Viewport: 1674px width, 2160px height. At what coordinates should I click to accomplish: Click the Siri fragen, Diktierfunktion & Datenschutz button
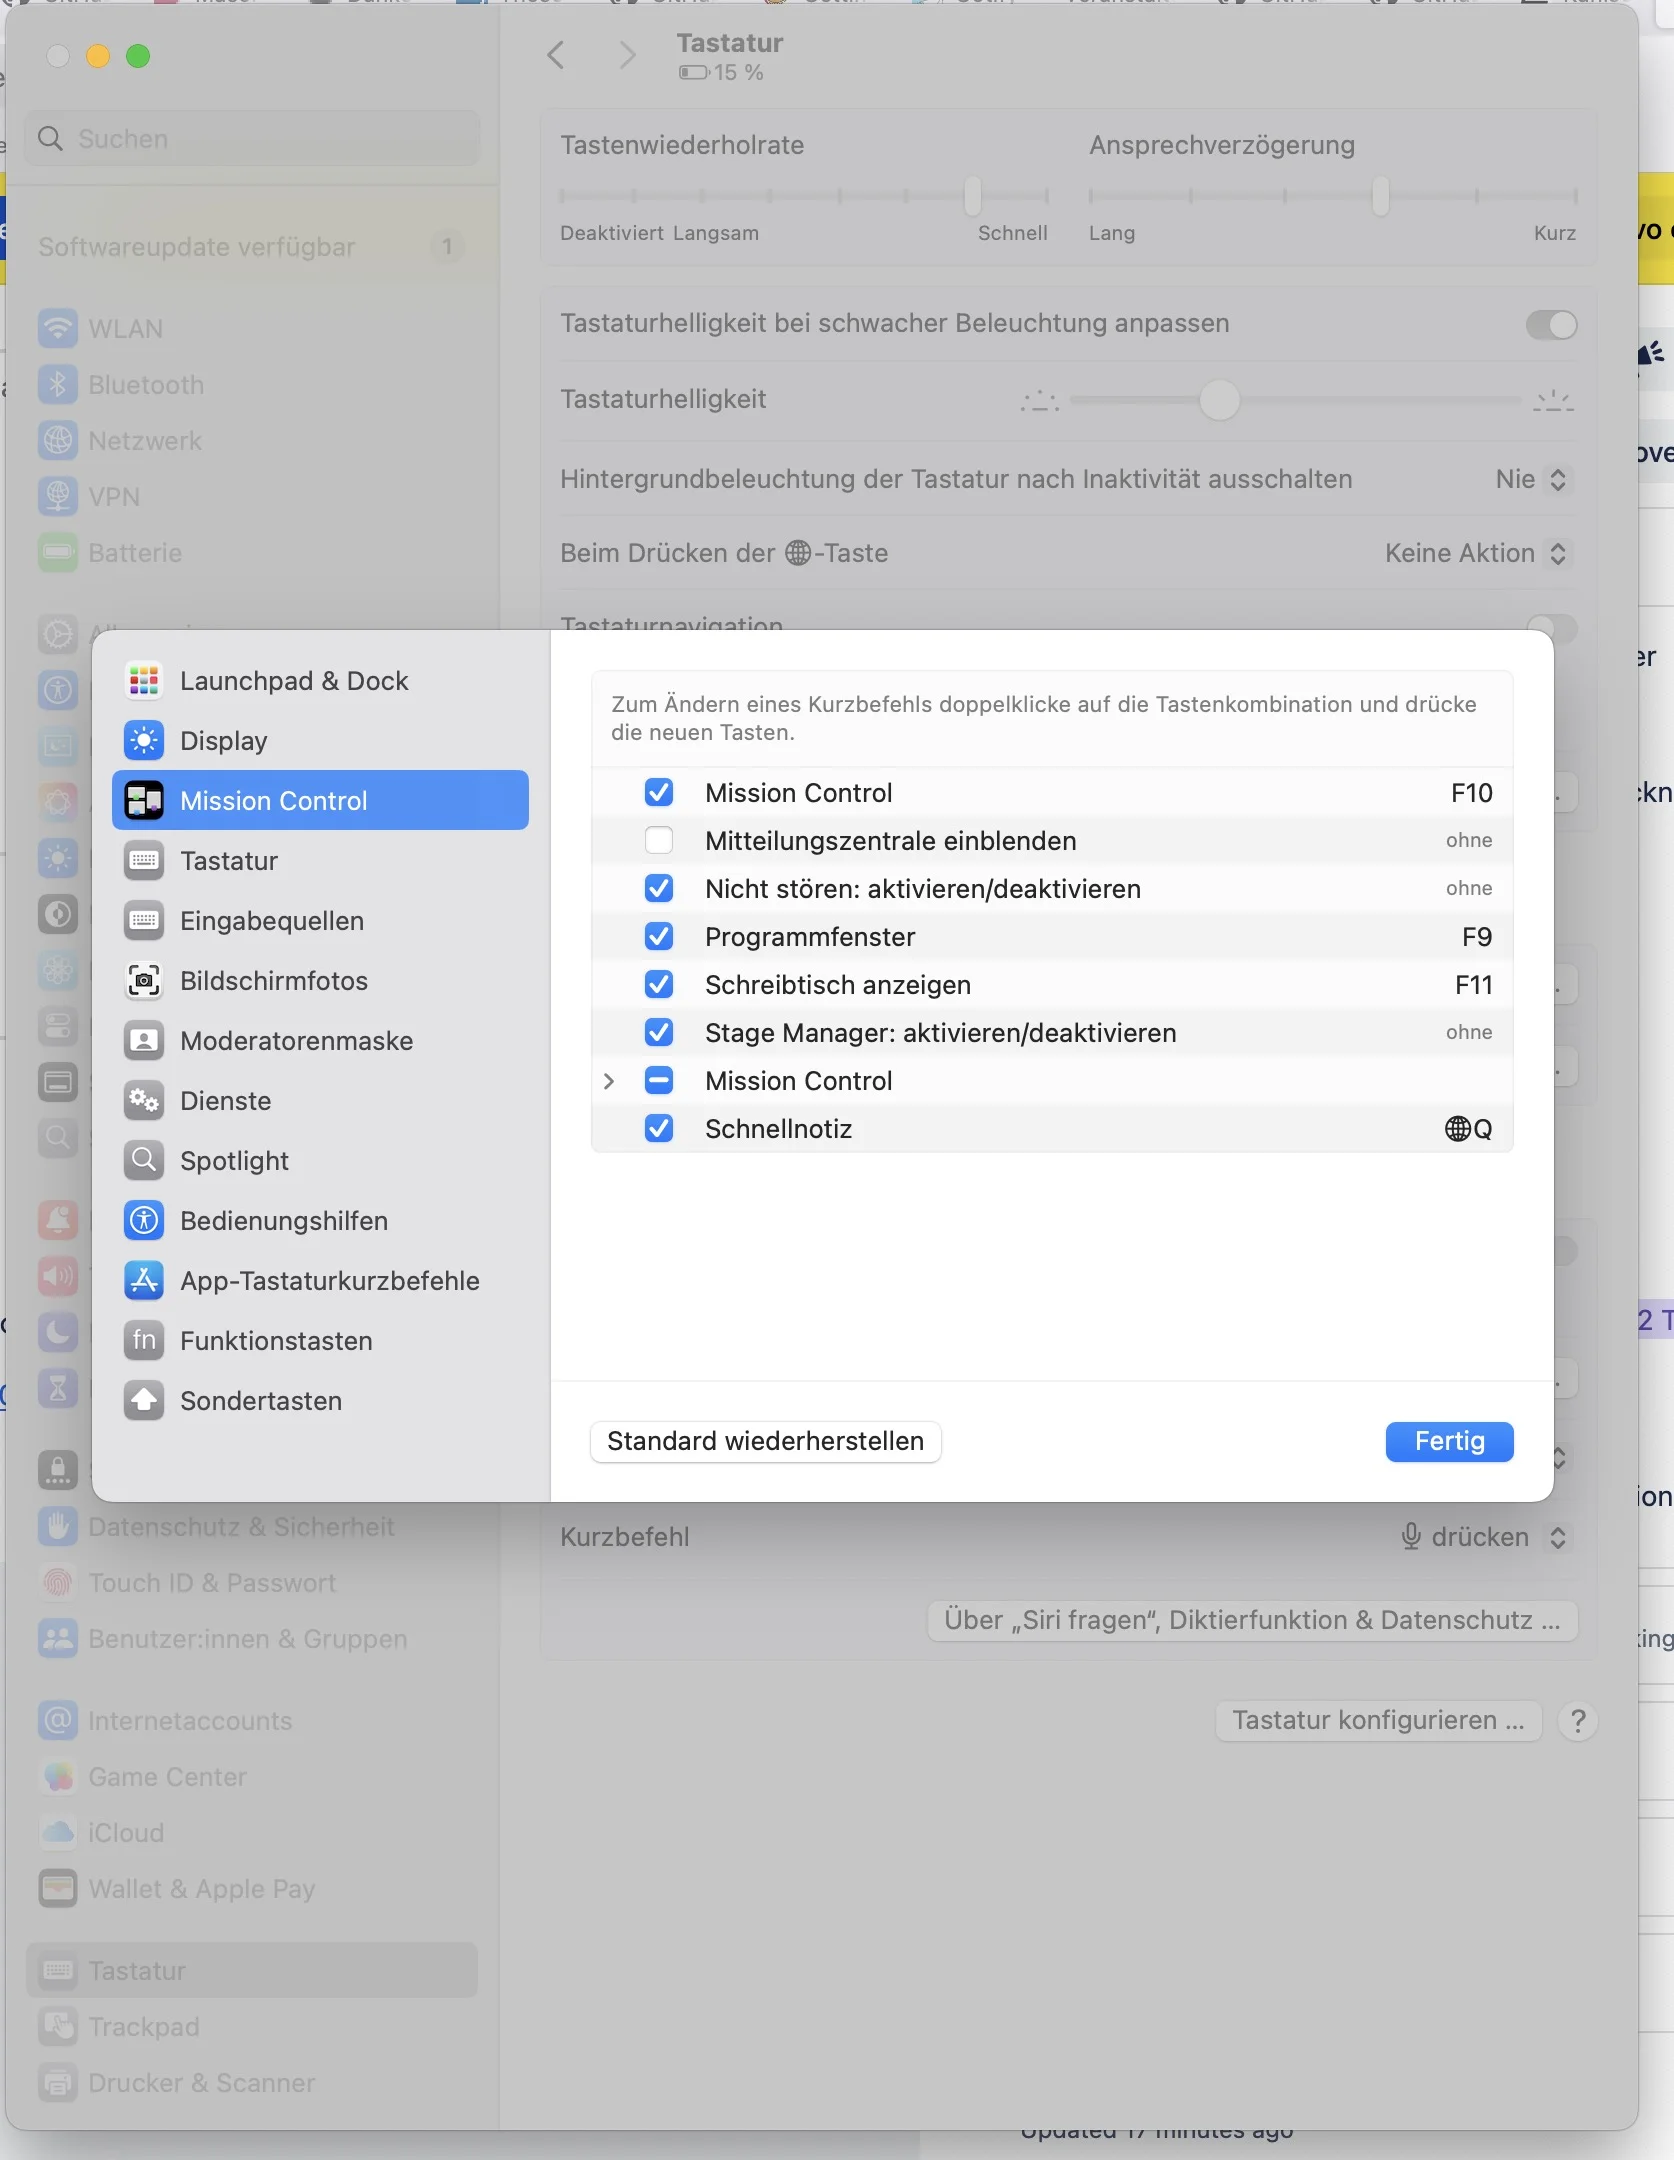coord(1252,1620)
